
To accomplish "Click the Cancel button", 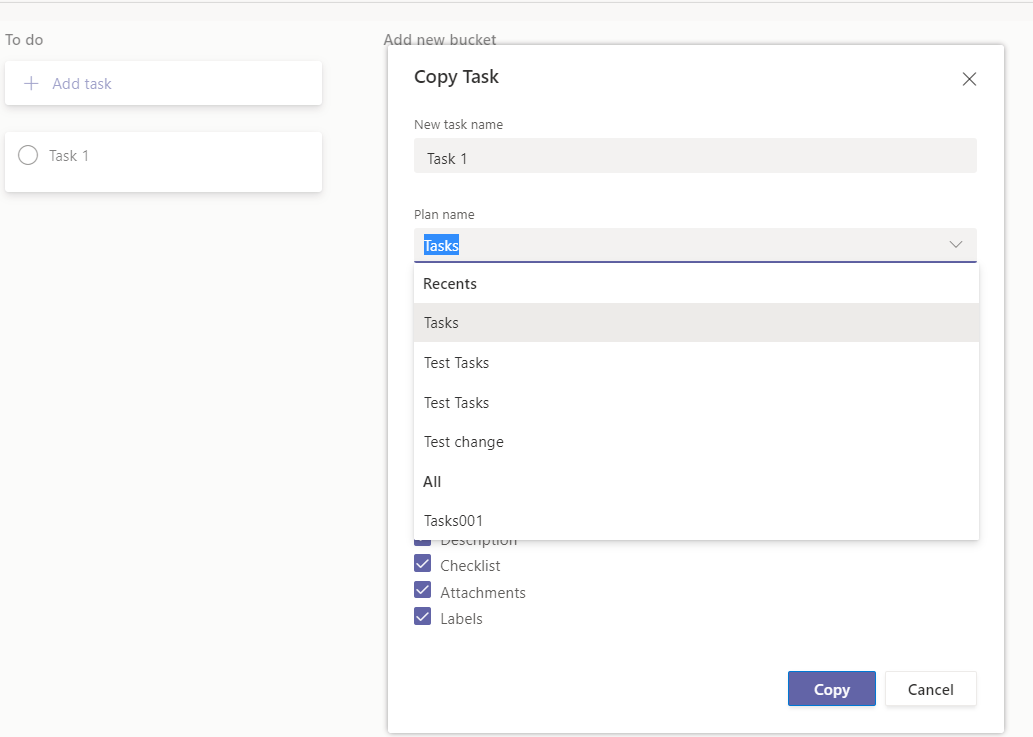I will [930, 689].
